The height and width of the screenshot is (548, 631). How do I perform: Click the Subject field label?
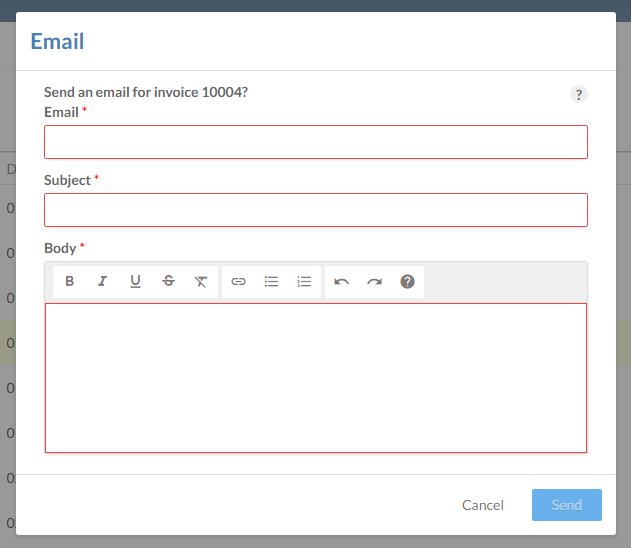67,180
